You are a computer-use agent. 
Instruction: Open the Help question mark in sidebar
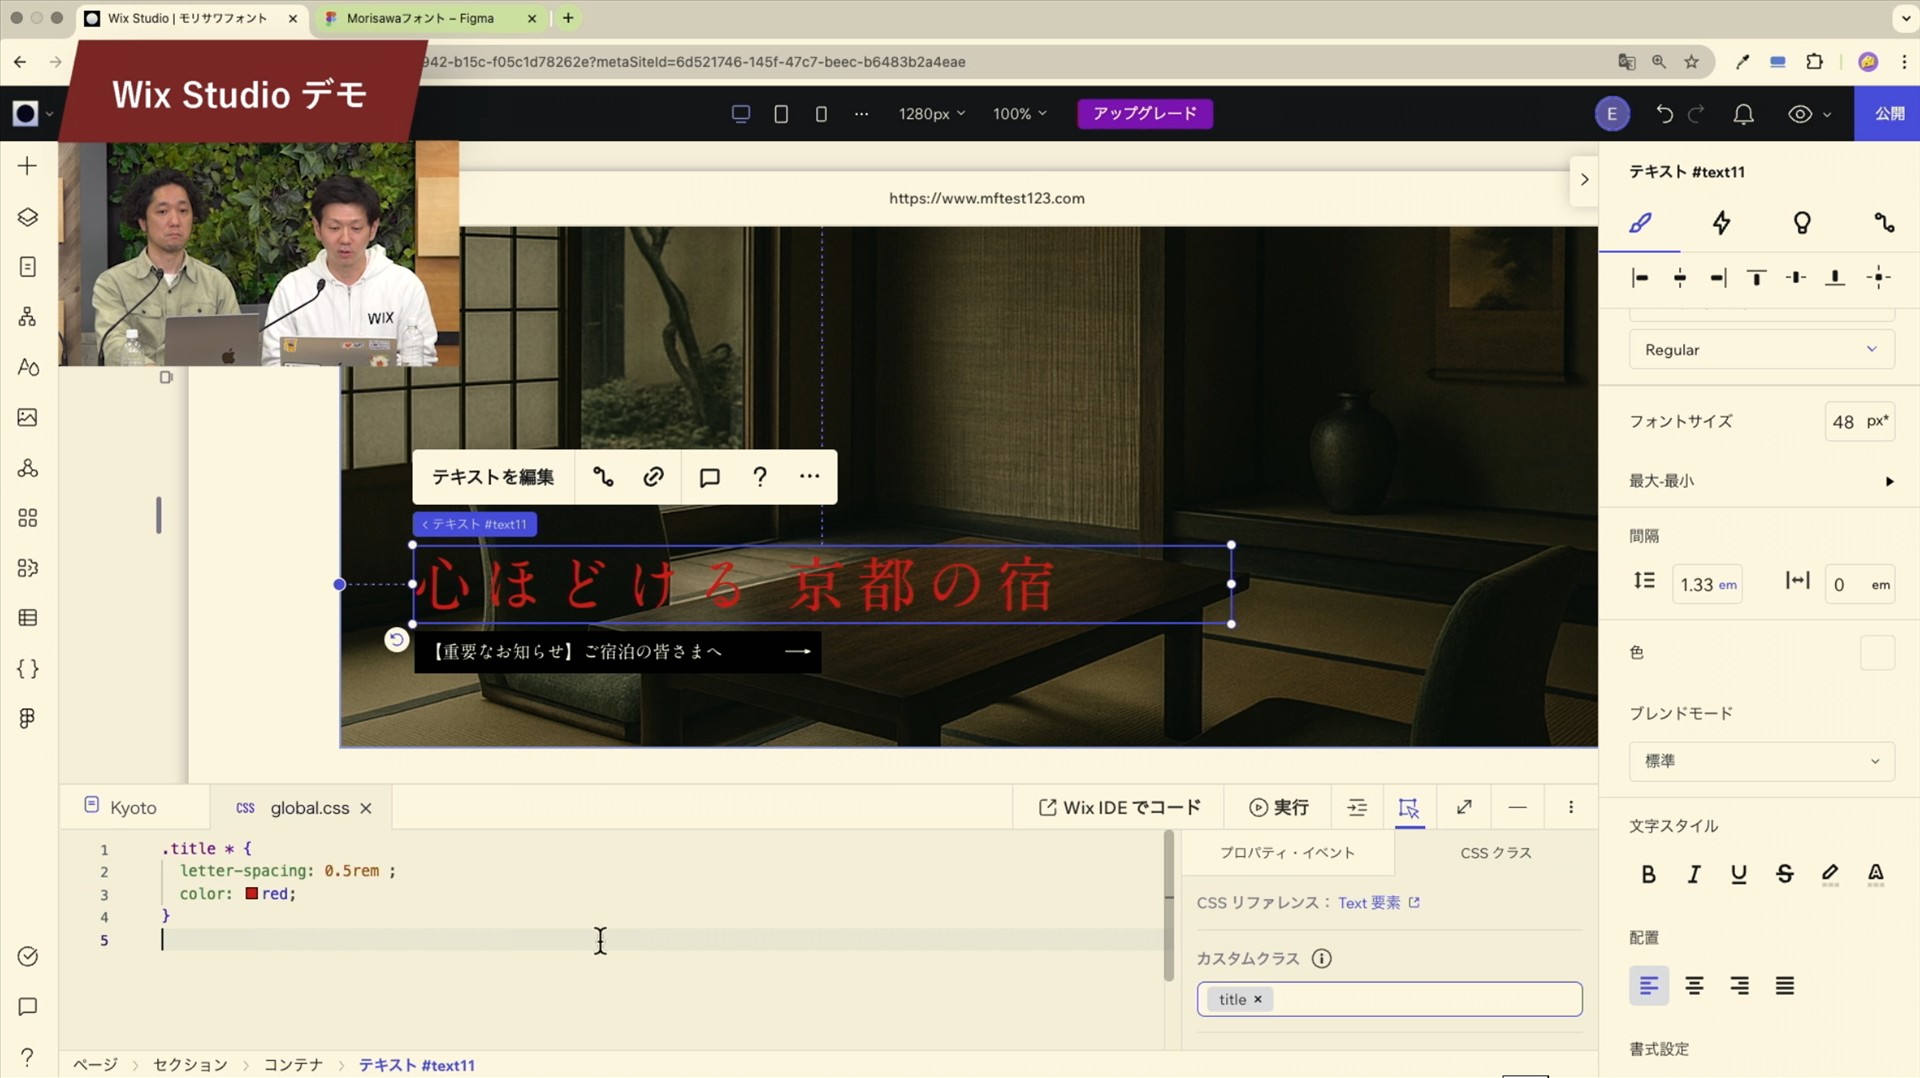(27, 1057)
